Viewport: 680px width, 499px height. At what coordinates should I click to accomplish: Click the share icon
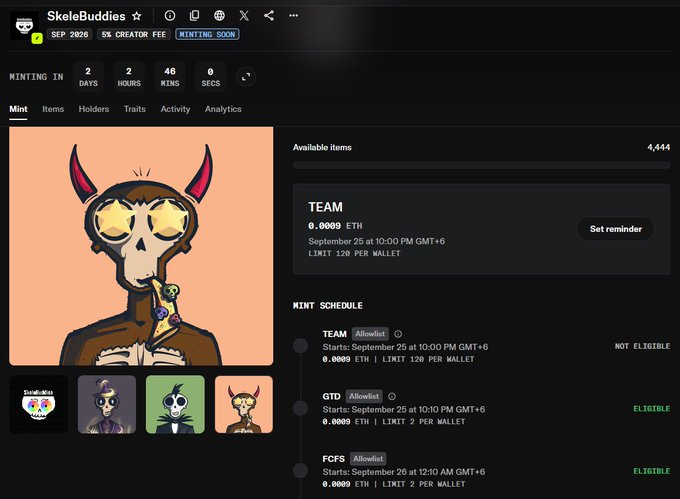[x=269, y=16]
